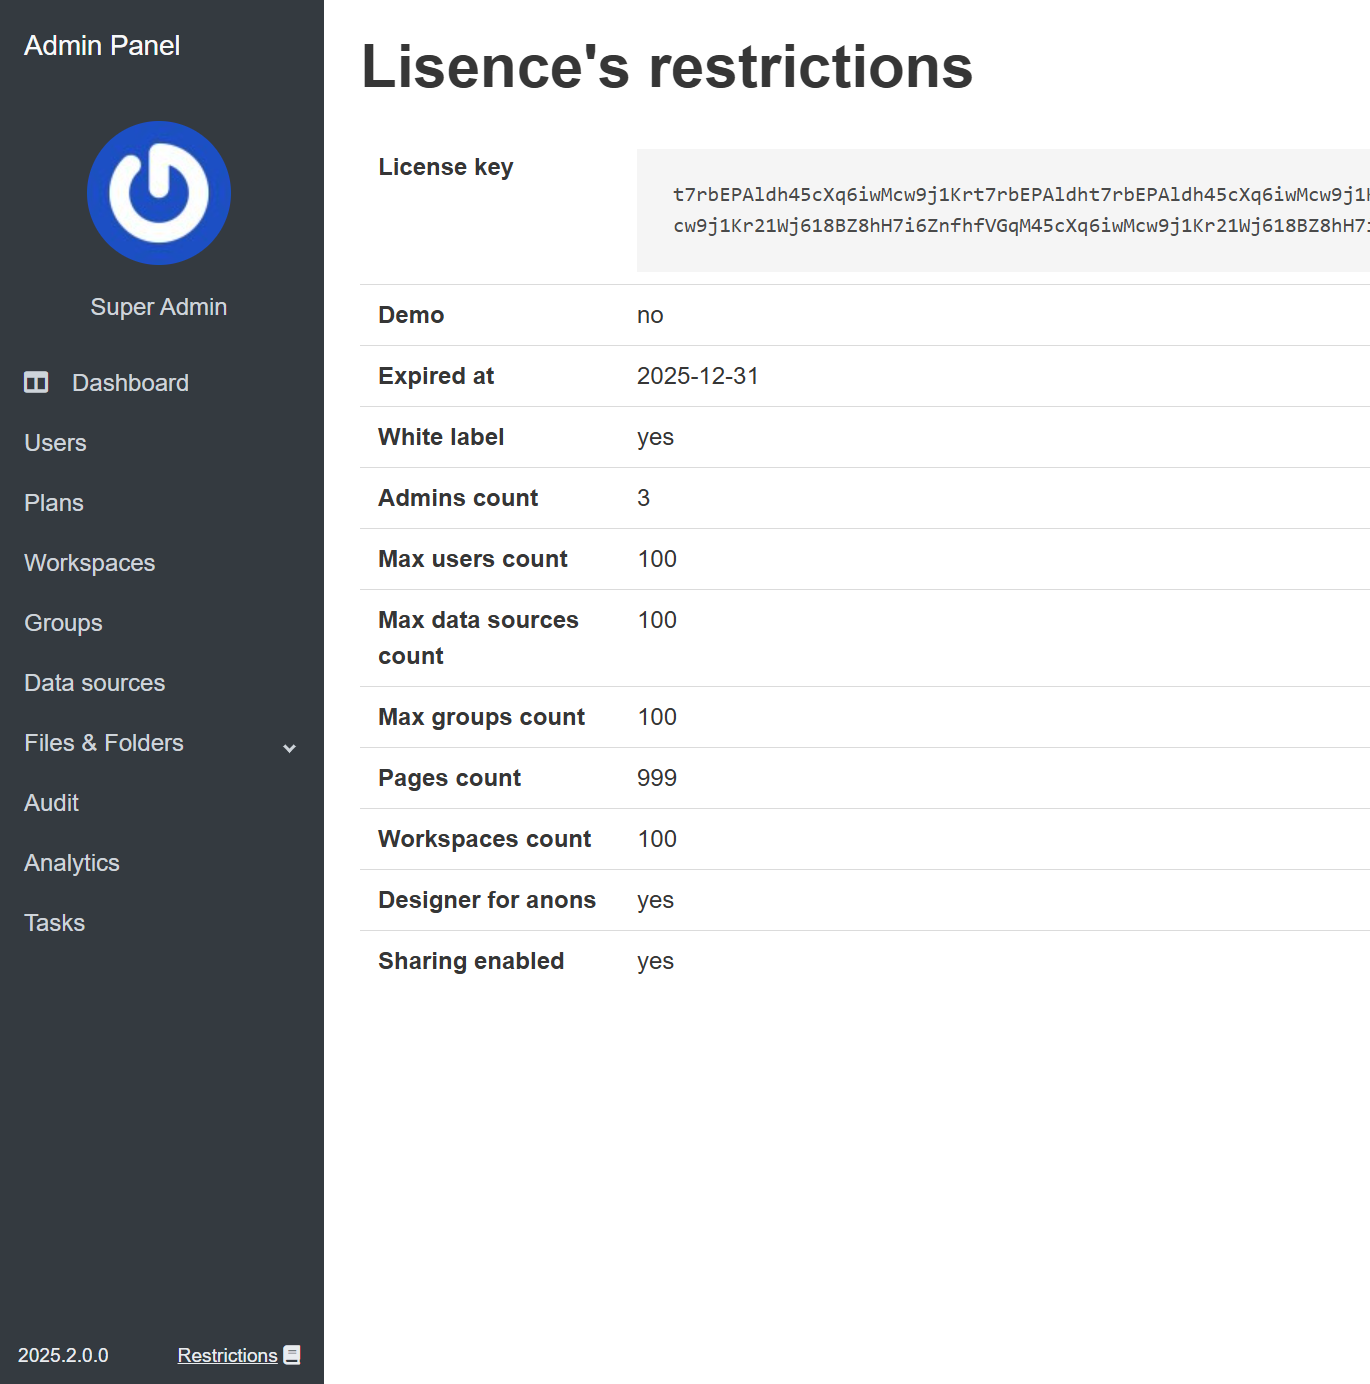Click the White label row label
This screenshot has height=1384, width=1370.
441,437
